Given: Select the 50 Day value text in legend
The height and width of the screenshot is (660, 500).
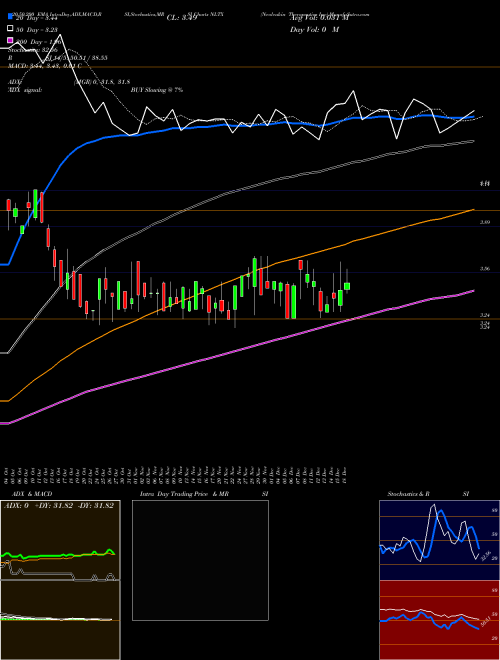Looking at the screenshot, I should (36, 29).
